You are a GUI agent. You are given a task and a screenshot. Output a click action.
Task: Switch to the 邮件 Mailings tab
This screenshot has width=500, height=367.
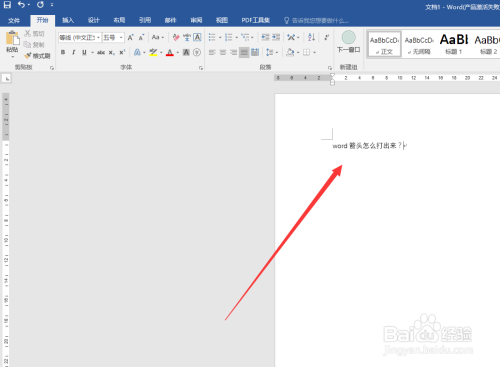170,20
